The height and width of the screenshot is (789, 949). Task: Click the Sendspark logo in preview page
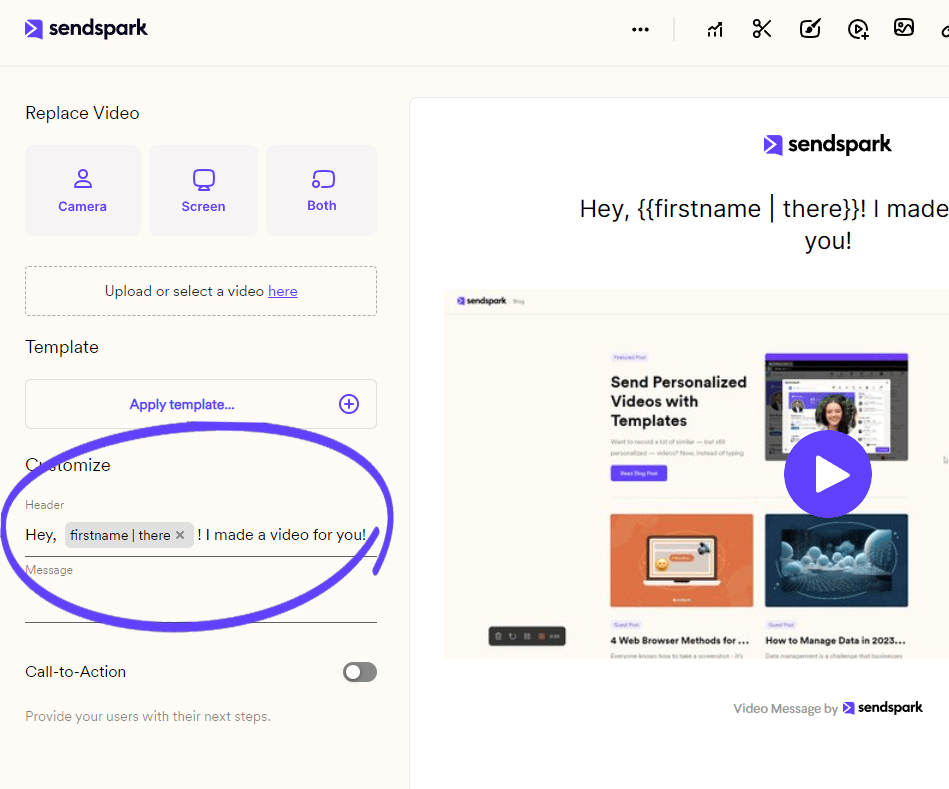point(827,144)
